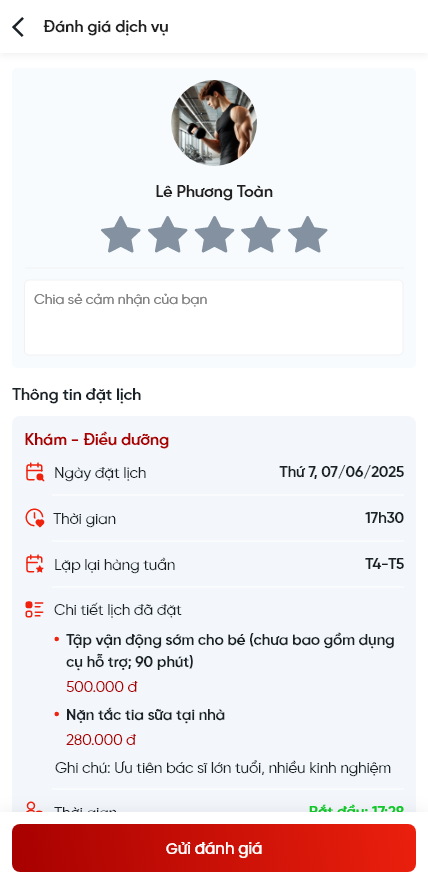The image size is (428, 884).
Task: Give five stars using the last star
Action: (307, 235)
